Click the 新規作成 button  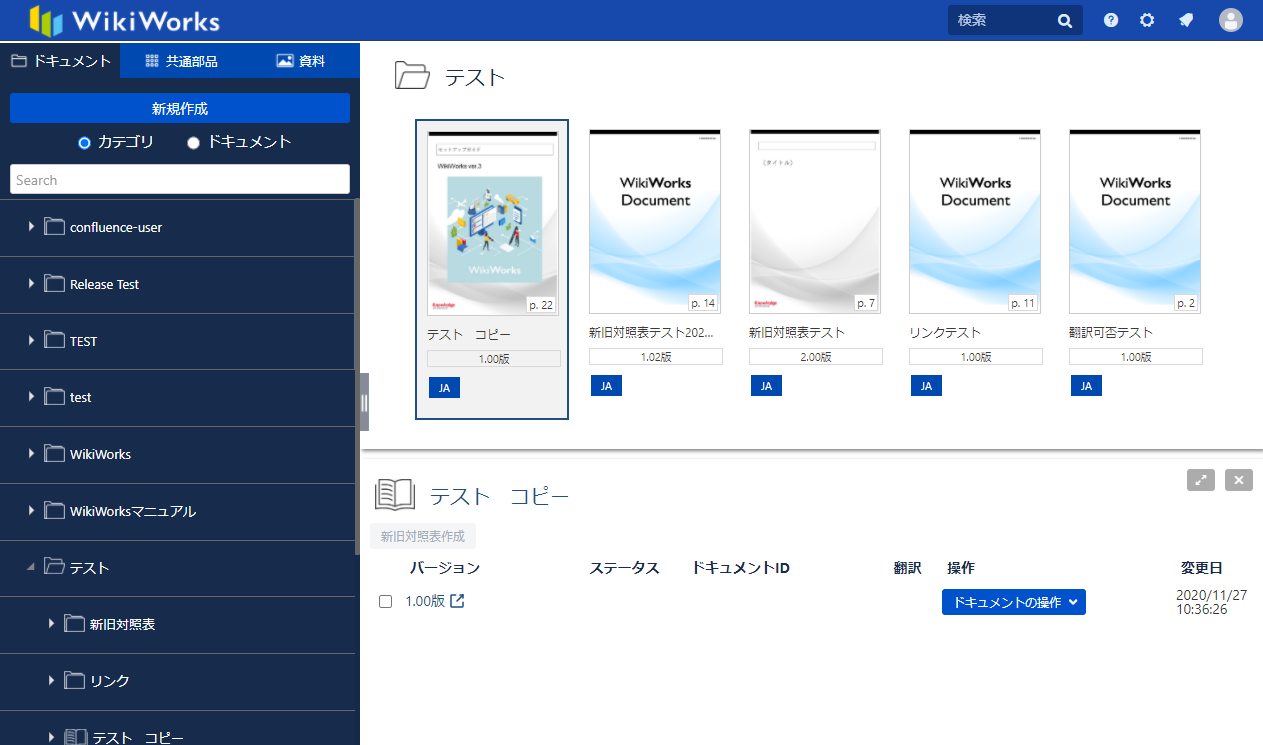point(180,108)
